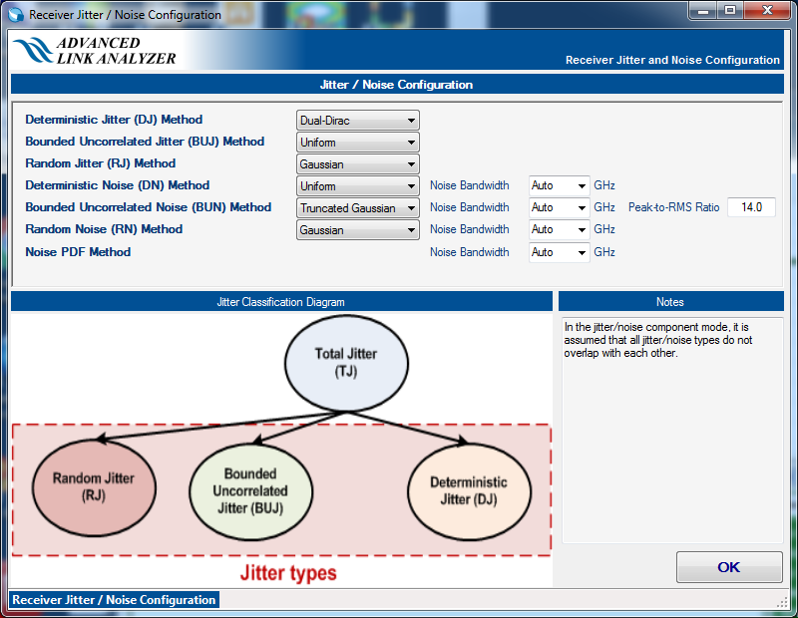Expand the Noise PDF Method bandwidth dropdown
This screenshot has width=798, height=618.
tap(559, 252)
